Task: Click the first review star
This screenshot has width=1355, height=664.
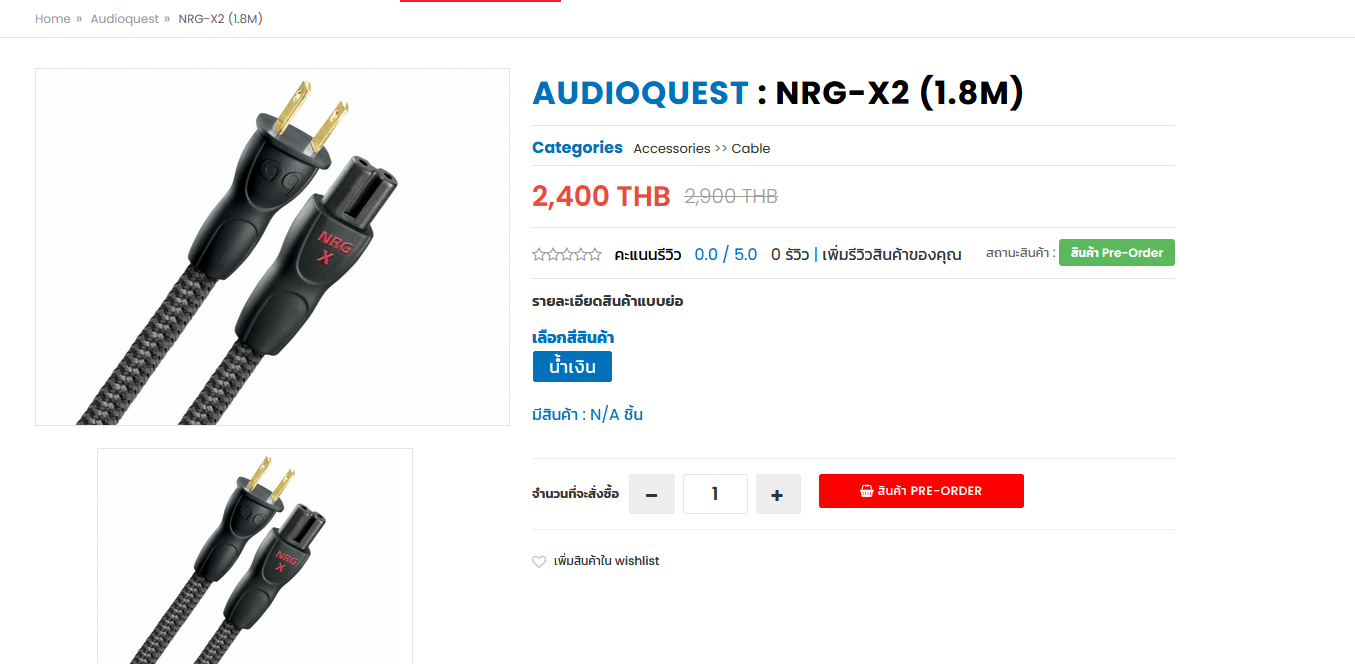Action: click(539, 254)
